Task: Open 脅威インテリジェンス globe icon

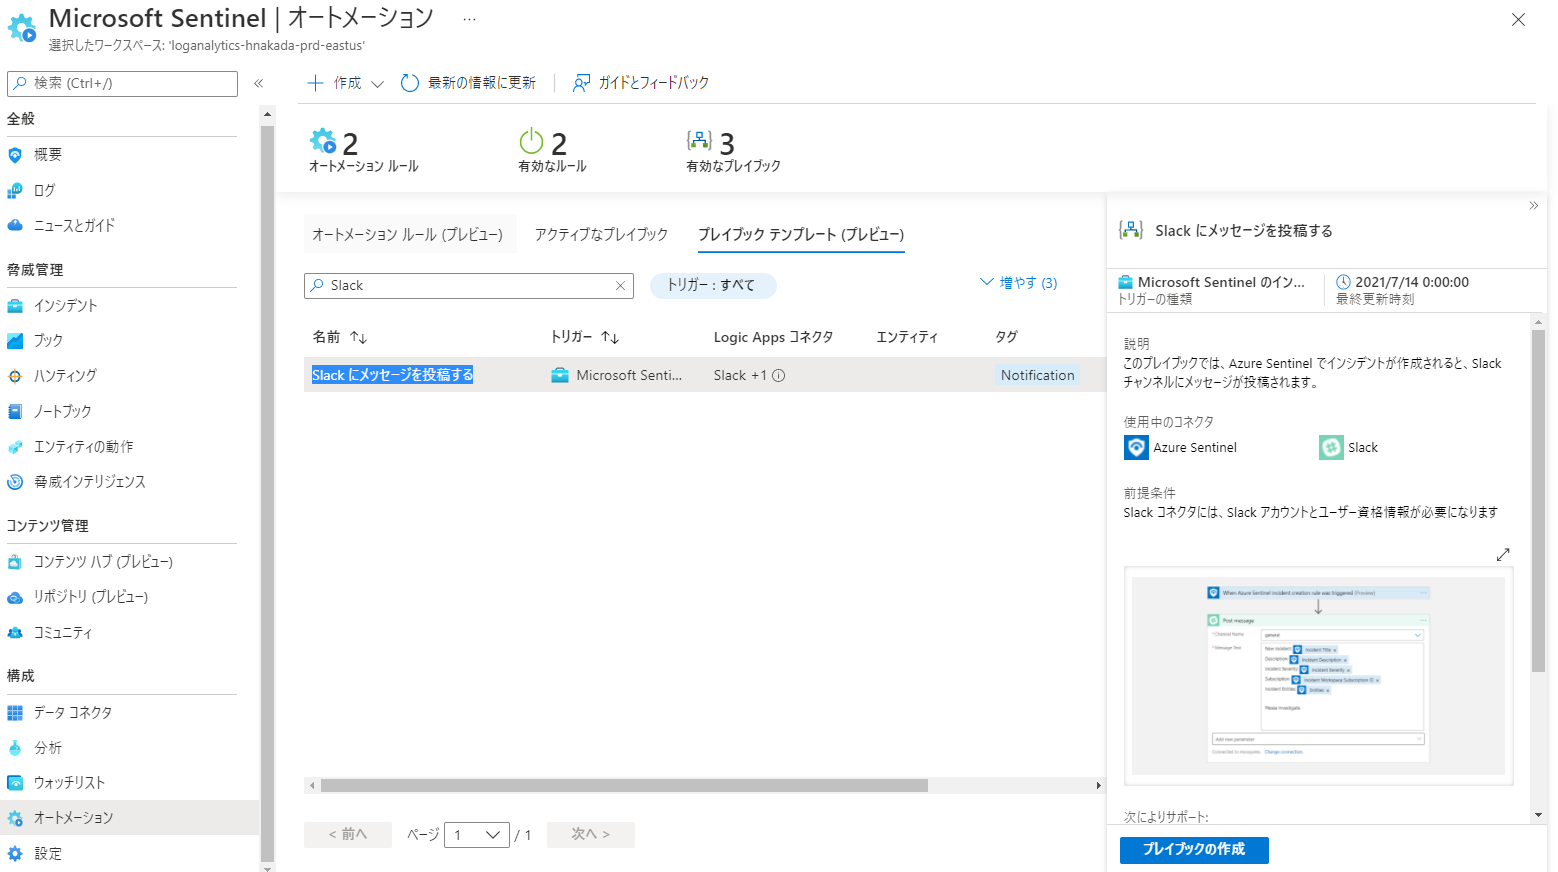Action: coord(15,482)
